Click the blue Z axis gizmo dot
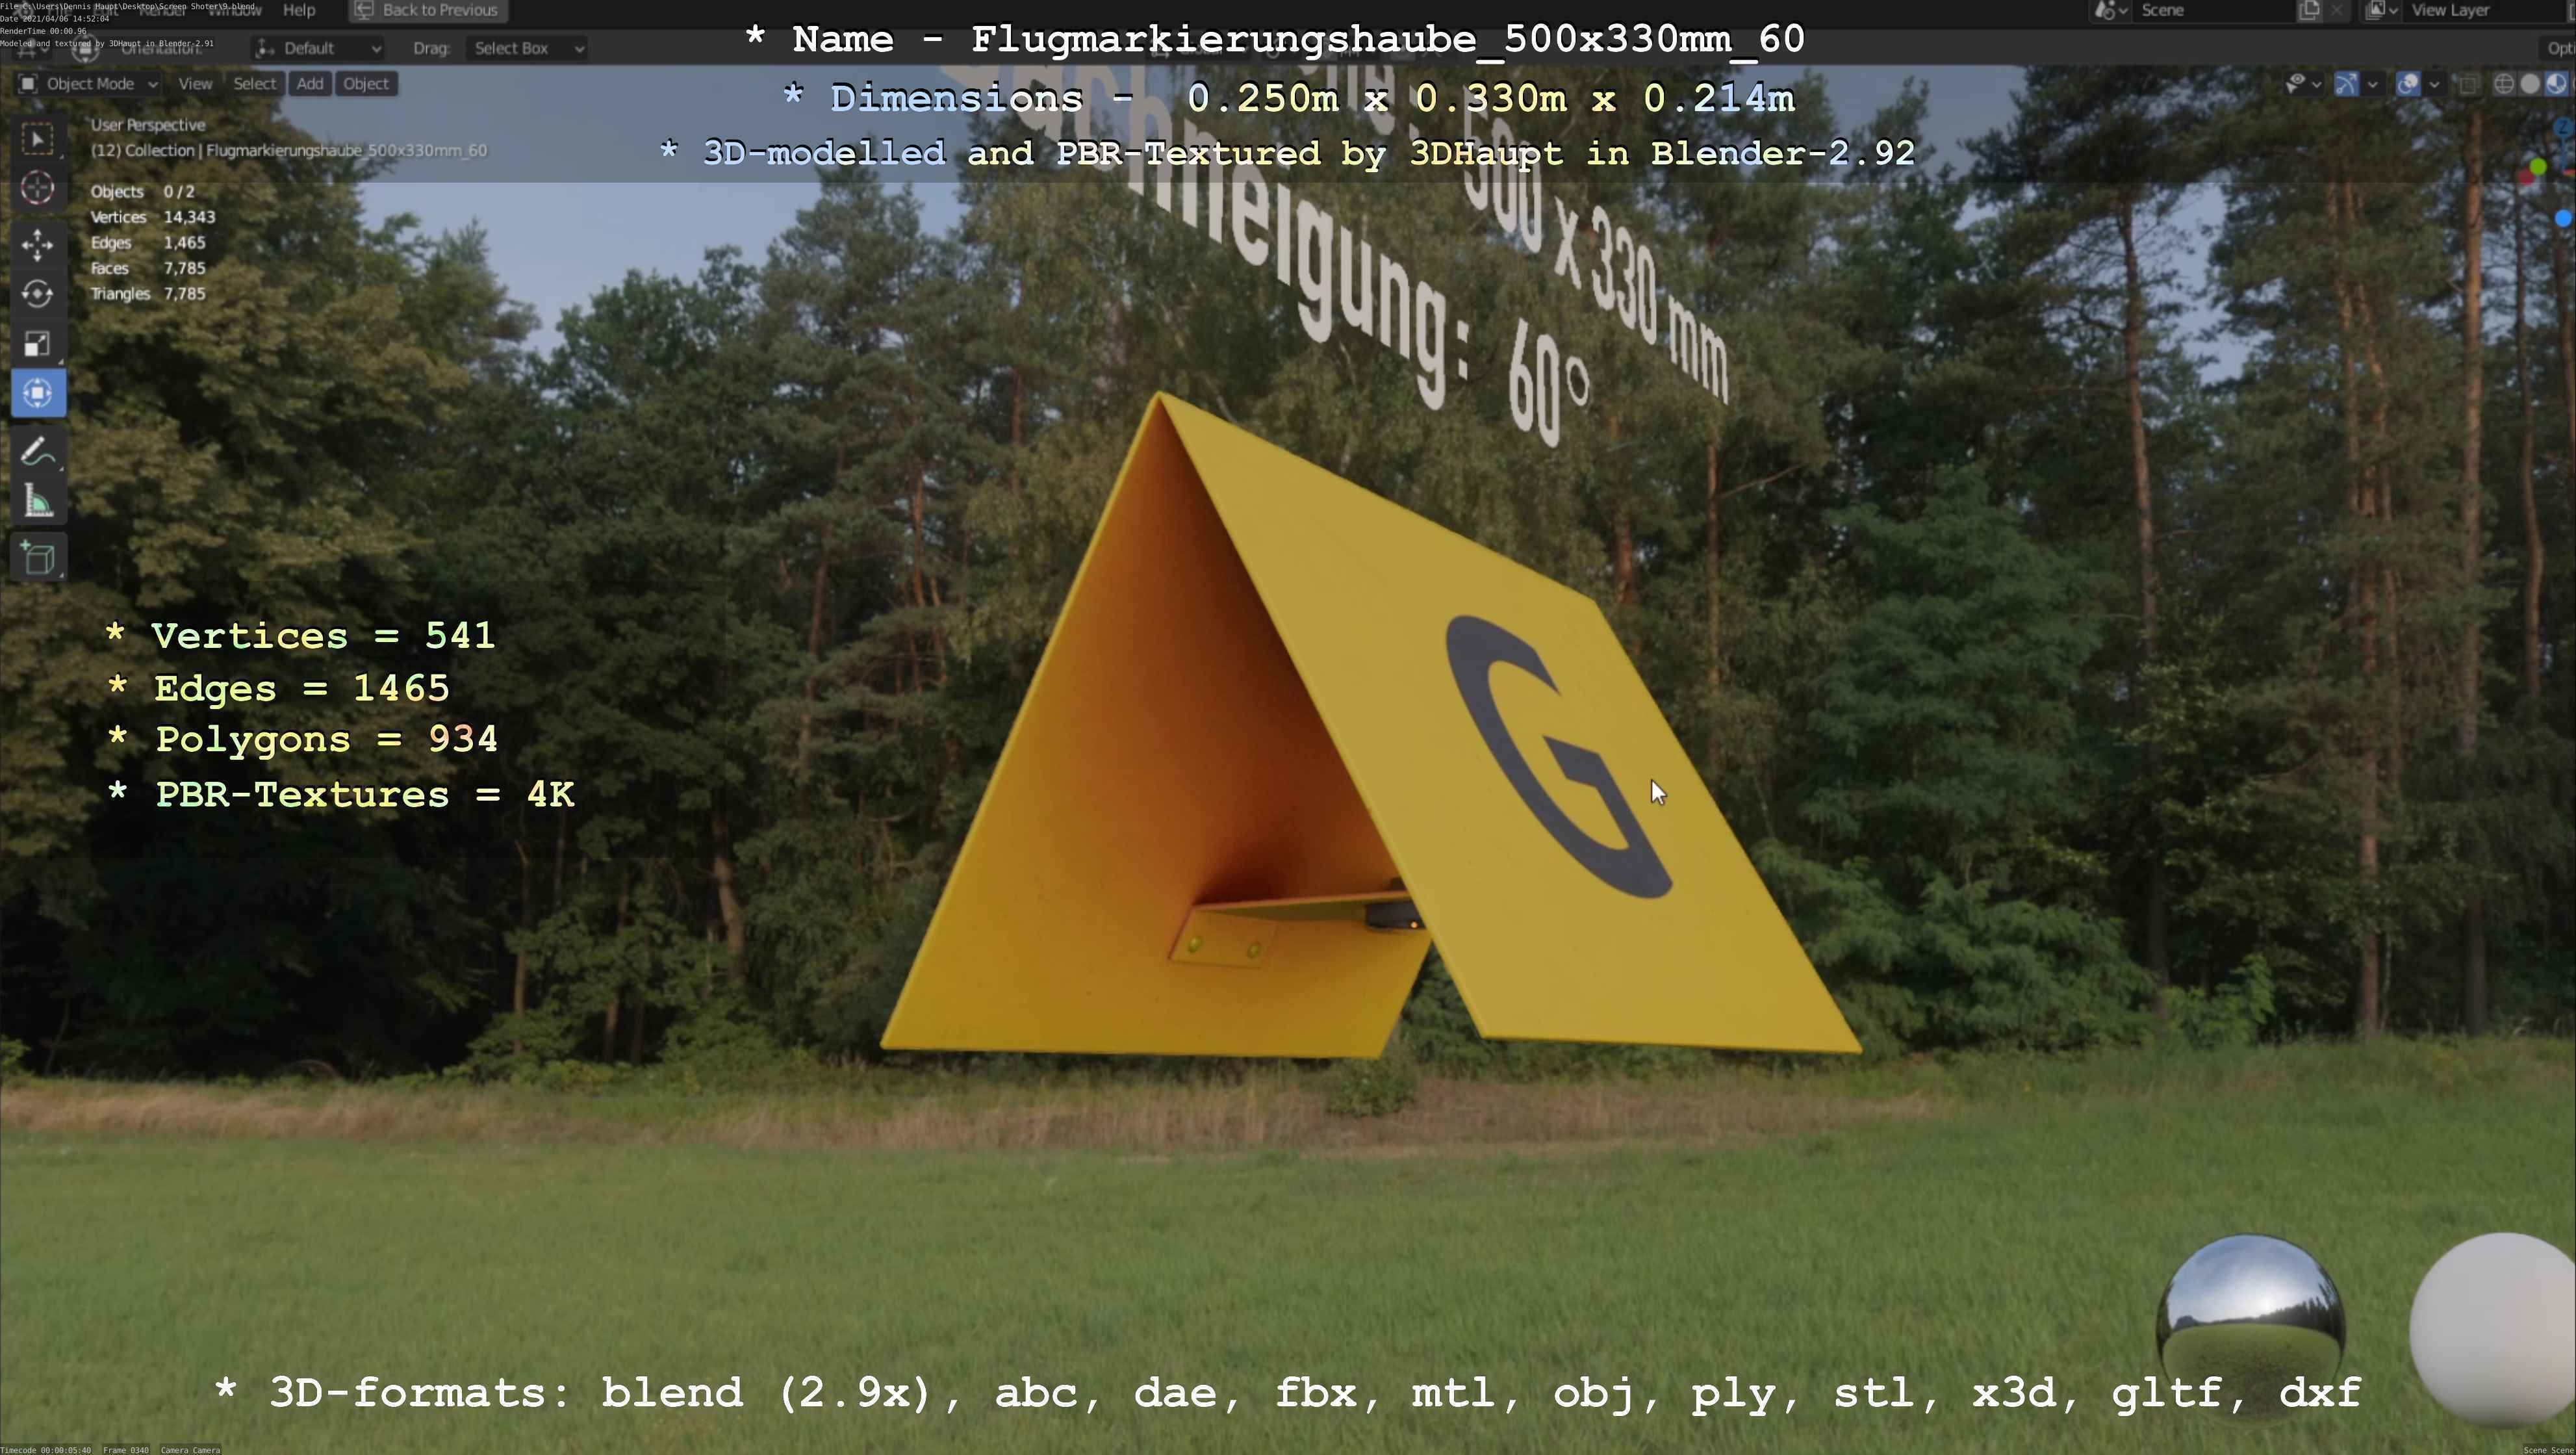This screenshot has height=1455, width=2576. [2563, 218]
